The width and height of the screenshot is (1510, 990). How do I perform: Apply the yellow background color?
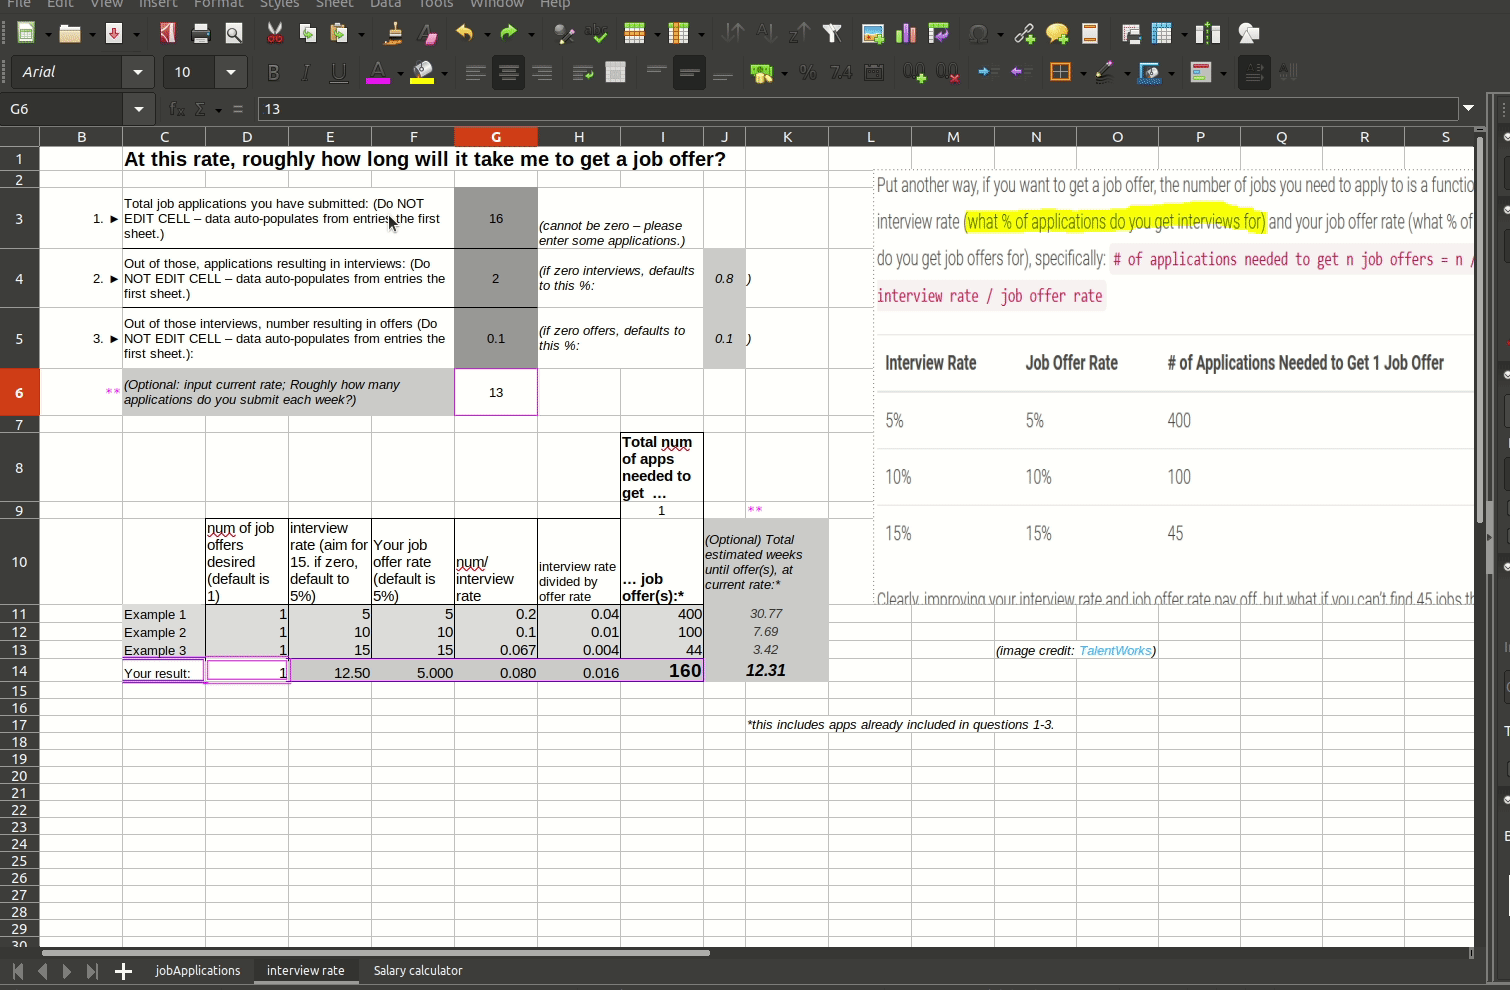tap(422, 73)
